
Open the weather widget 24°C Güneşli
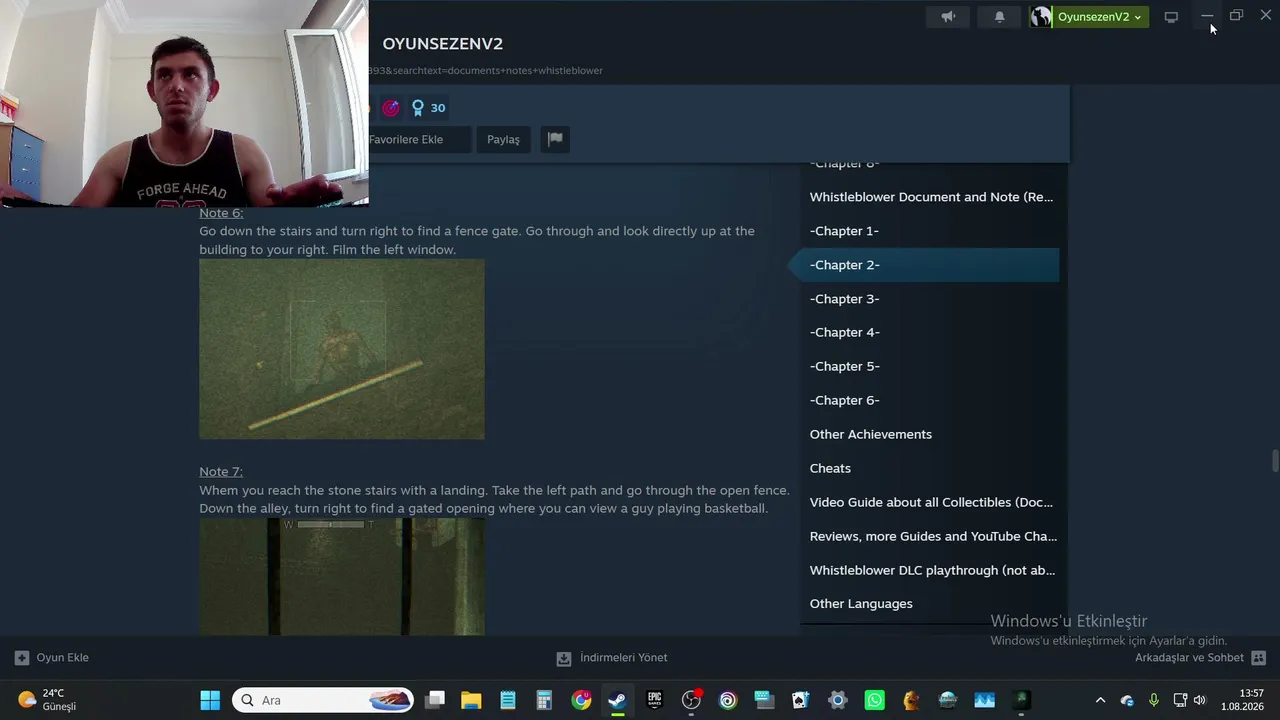click(x=48, y=700)
